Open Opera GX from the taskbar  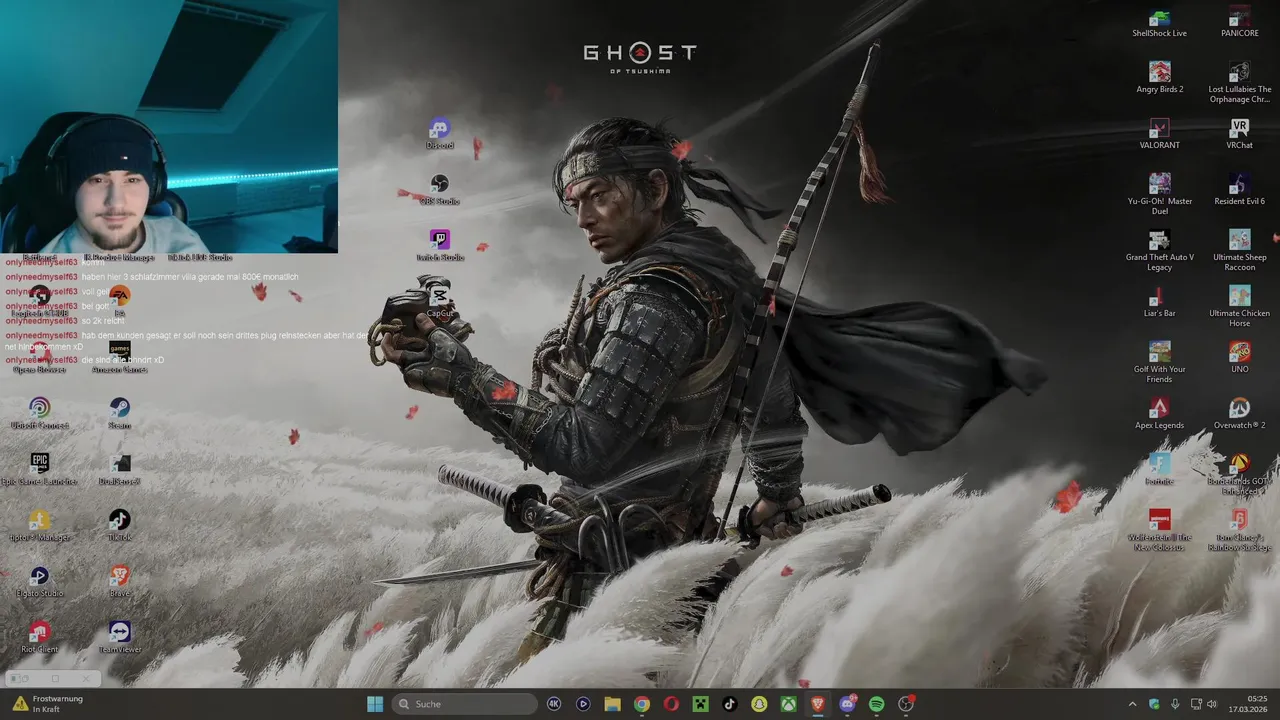coord(671,704)
